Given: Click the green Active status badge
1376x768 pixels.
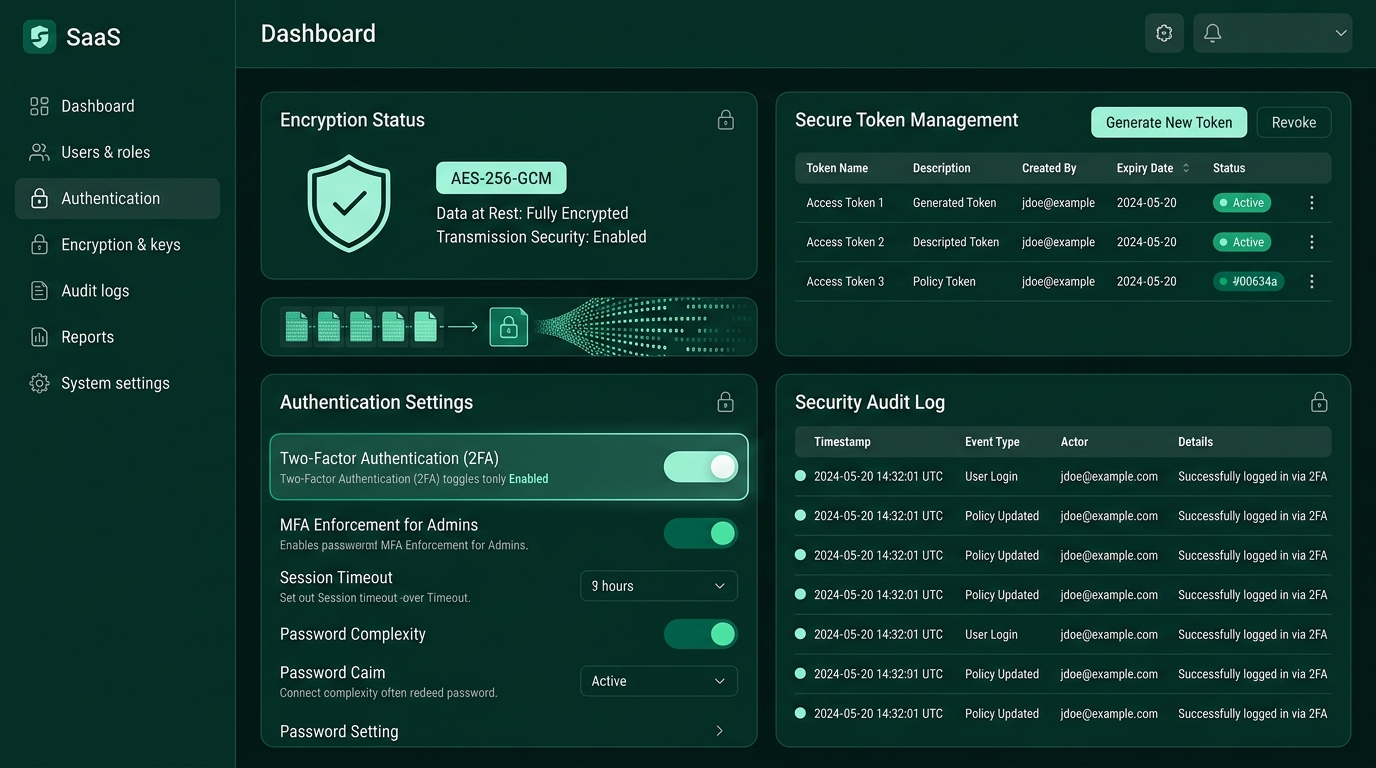Looking at the screenshot, I should (x=1241, y=202).
